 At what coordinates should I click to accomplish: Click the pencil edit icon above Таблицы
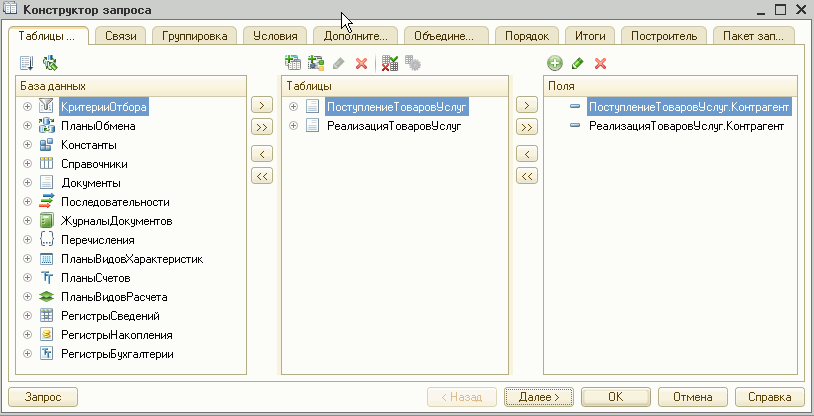(338, 63)
